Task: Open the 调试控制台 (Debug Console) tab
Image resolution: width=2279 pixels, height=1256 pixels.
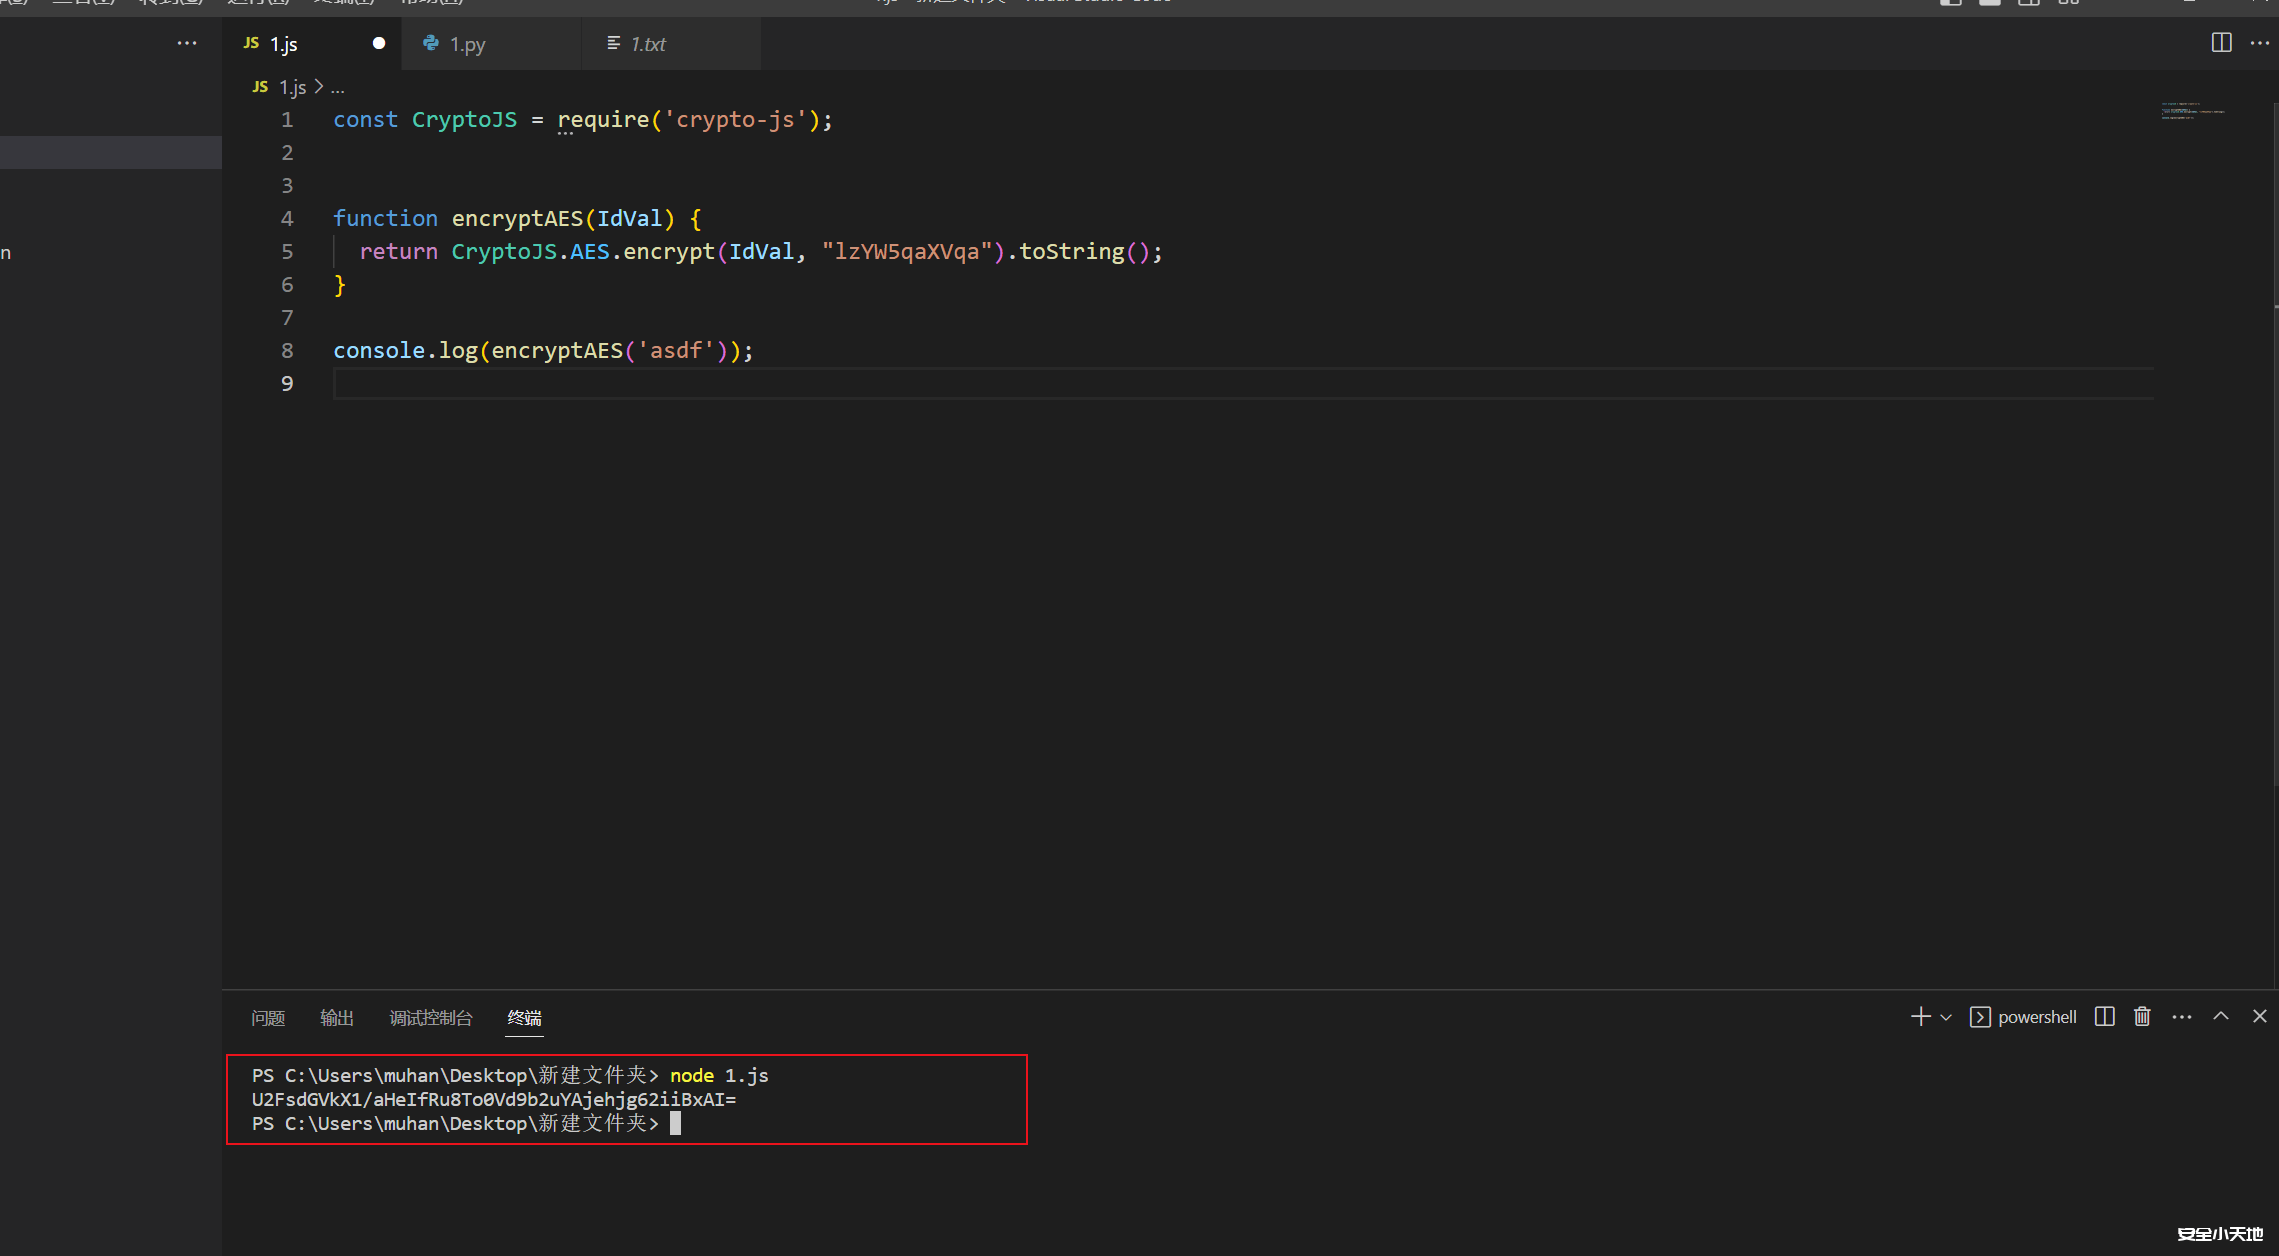Action: click(x=431, y=1018)
